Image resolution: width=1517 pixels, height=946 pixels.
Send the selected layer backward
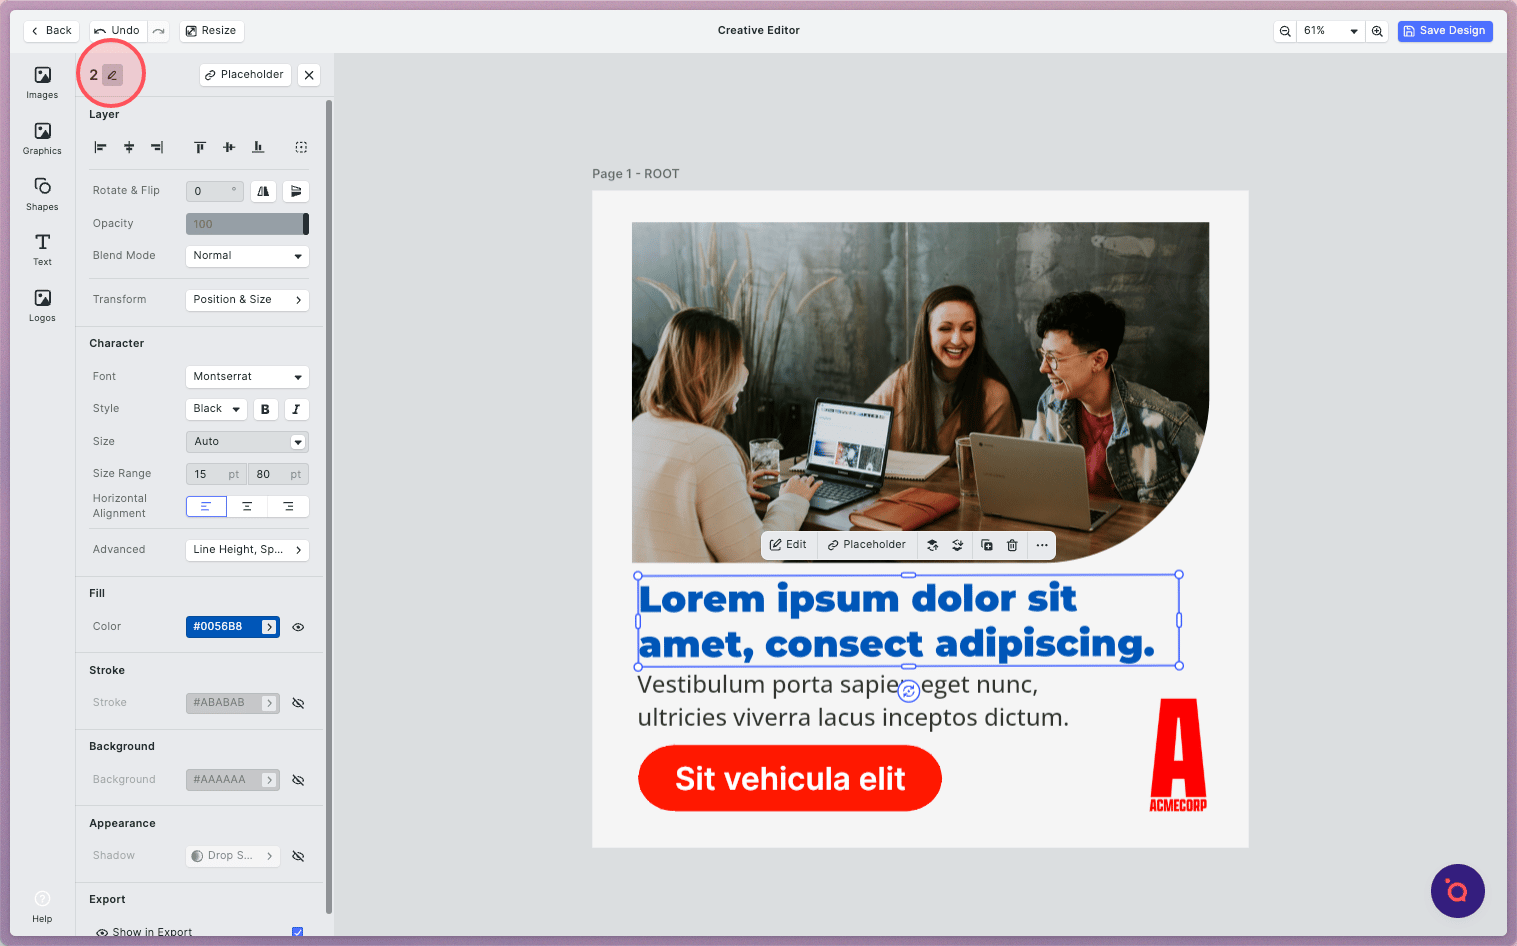click(958, 545)
